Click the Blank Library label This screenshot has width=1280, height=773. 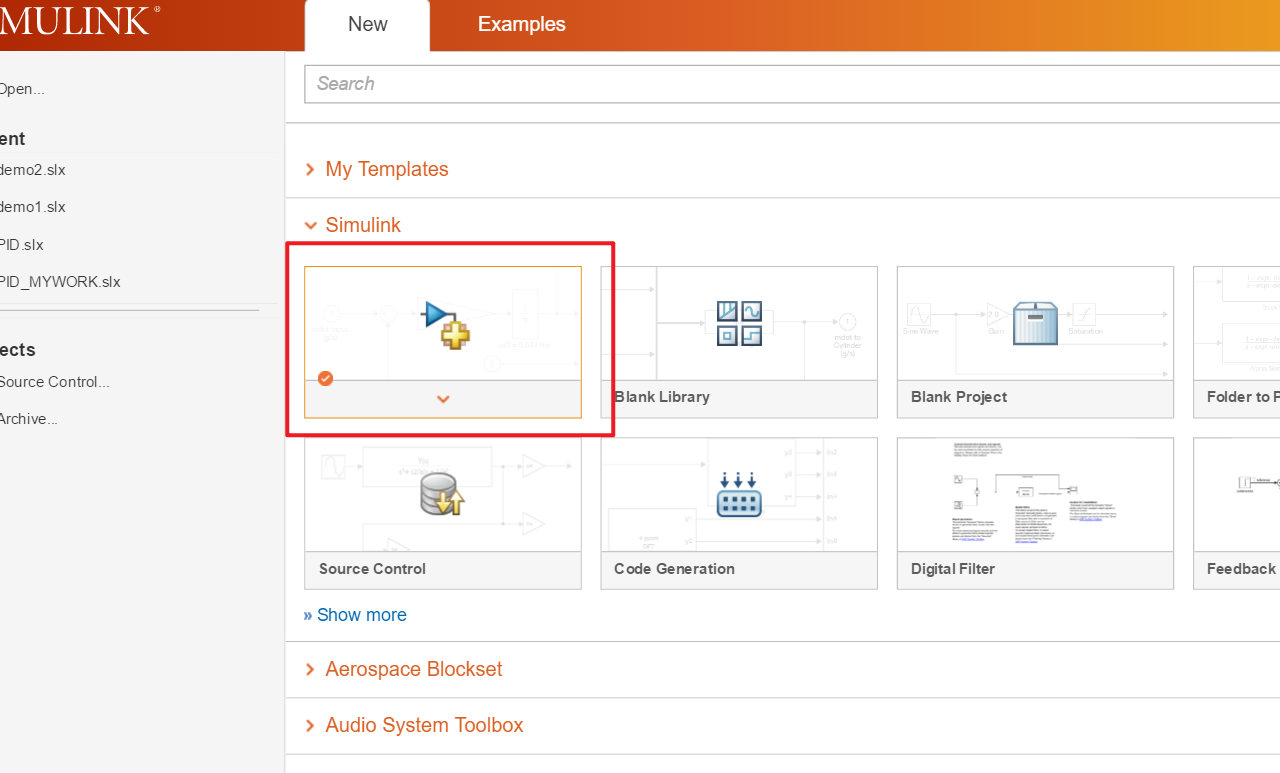662,397
